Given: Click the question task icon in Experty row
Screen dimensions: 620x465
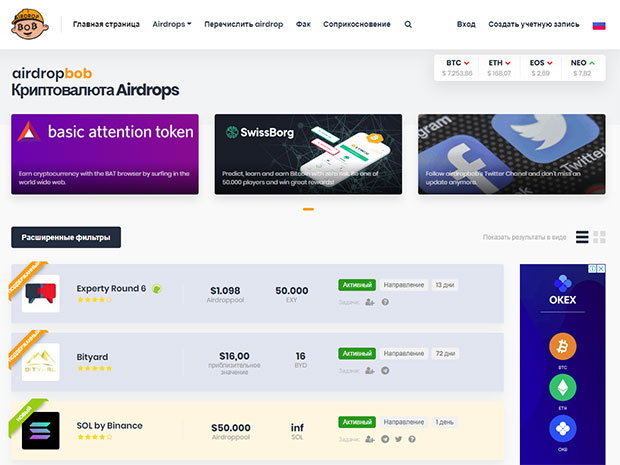Looking at the screenshot, I should (385, 302).
